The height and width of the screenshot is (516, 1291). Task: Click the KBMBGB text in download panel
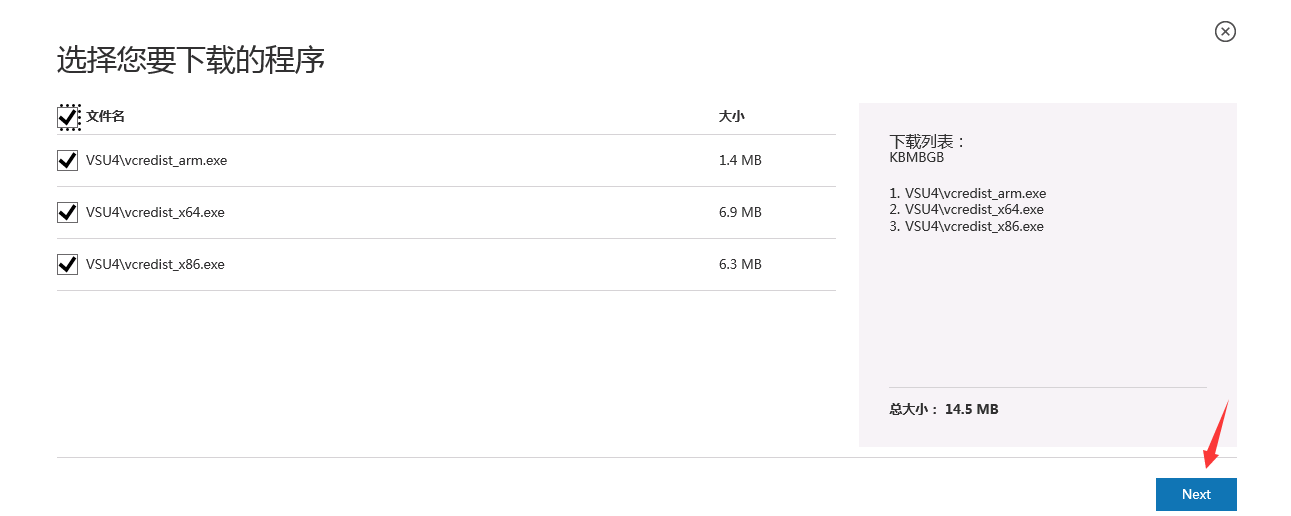pos(917,157)
